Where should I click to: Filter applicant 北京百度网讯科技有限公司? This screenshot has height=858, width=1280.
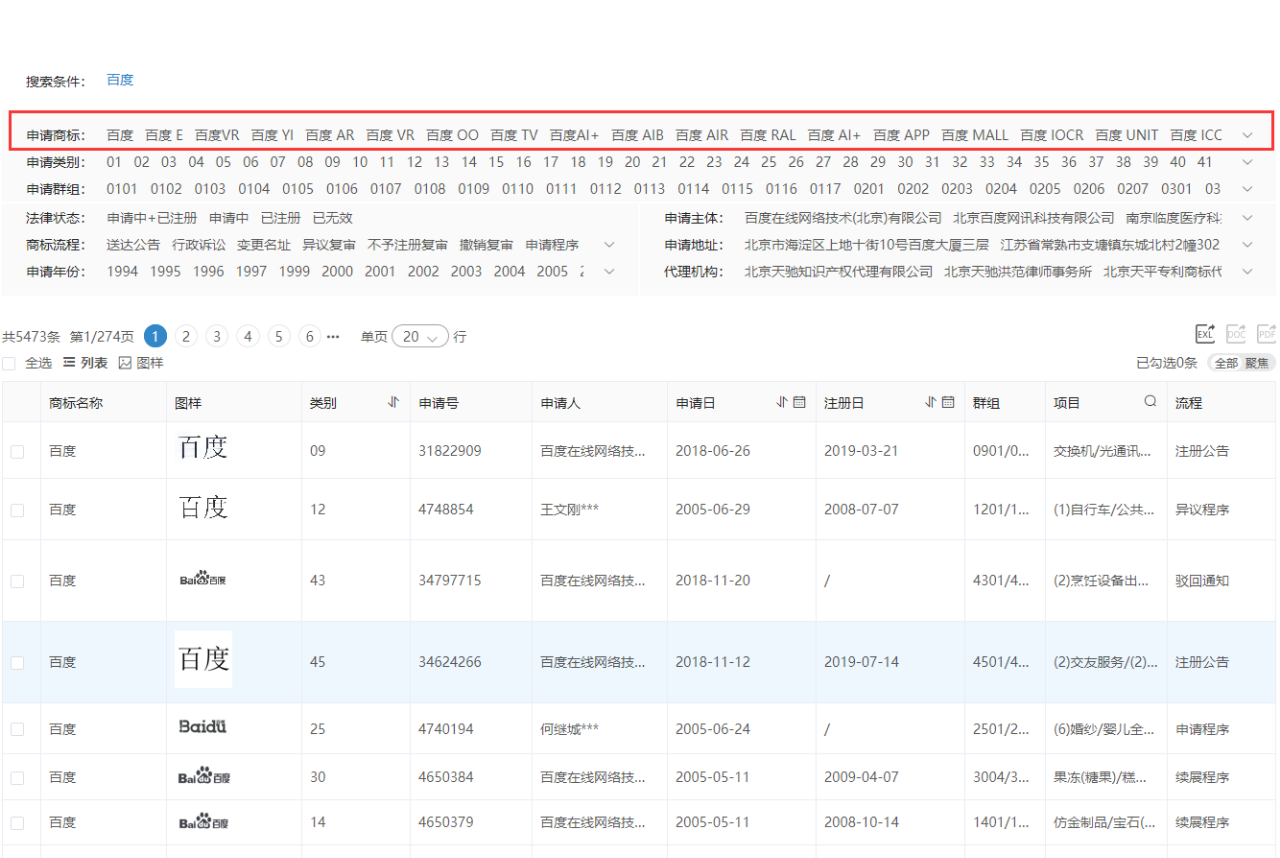[x=1033, y=217]
